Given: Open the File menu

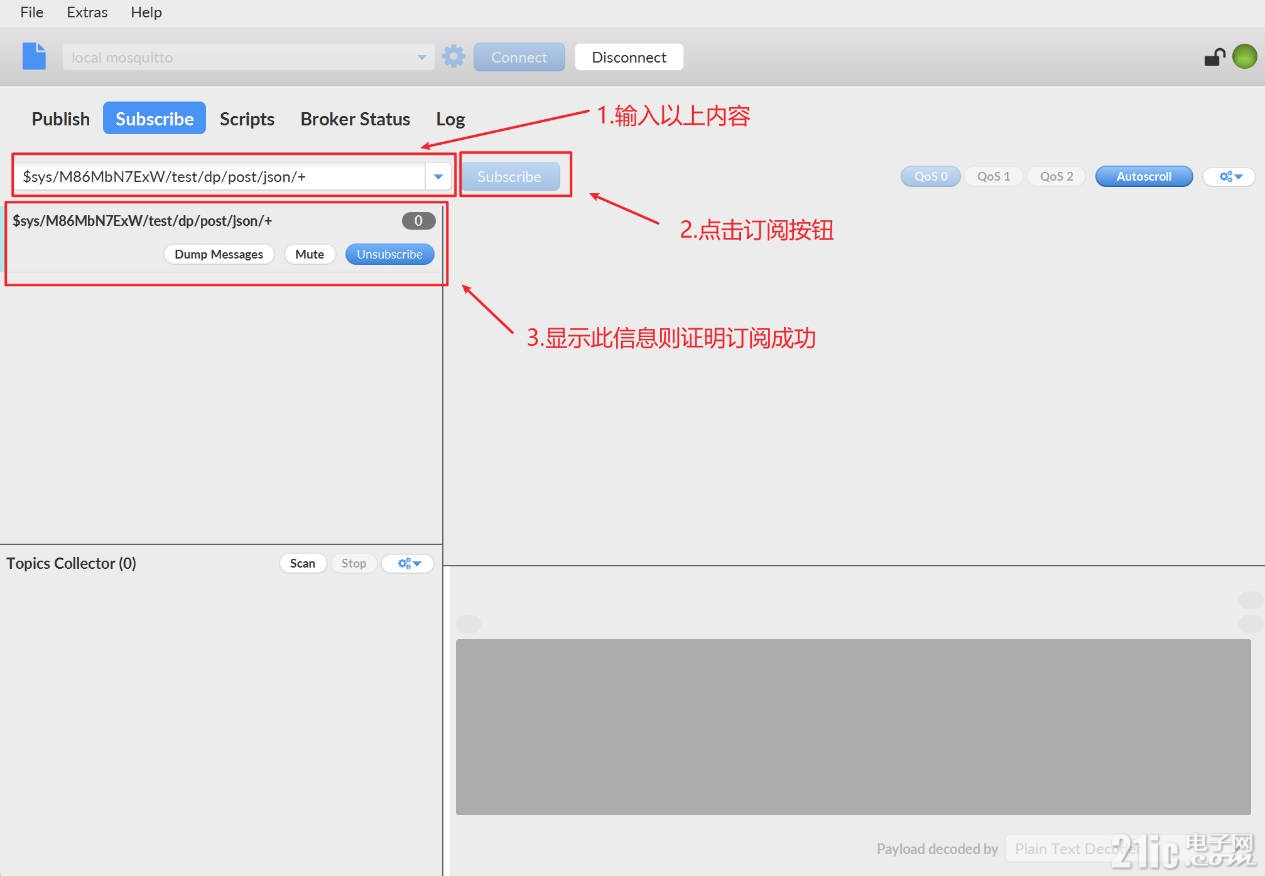Looking at the screenshot, I should point(32,12).
